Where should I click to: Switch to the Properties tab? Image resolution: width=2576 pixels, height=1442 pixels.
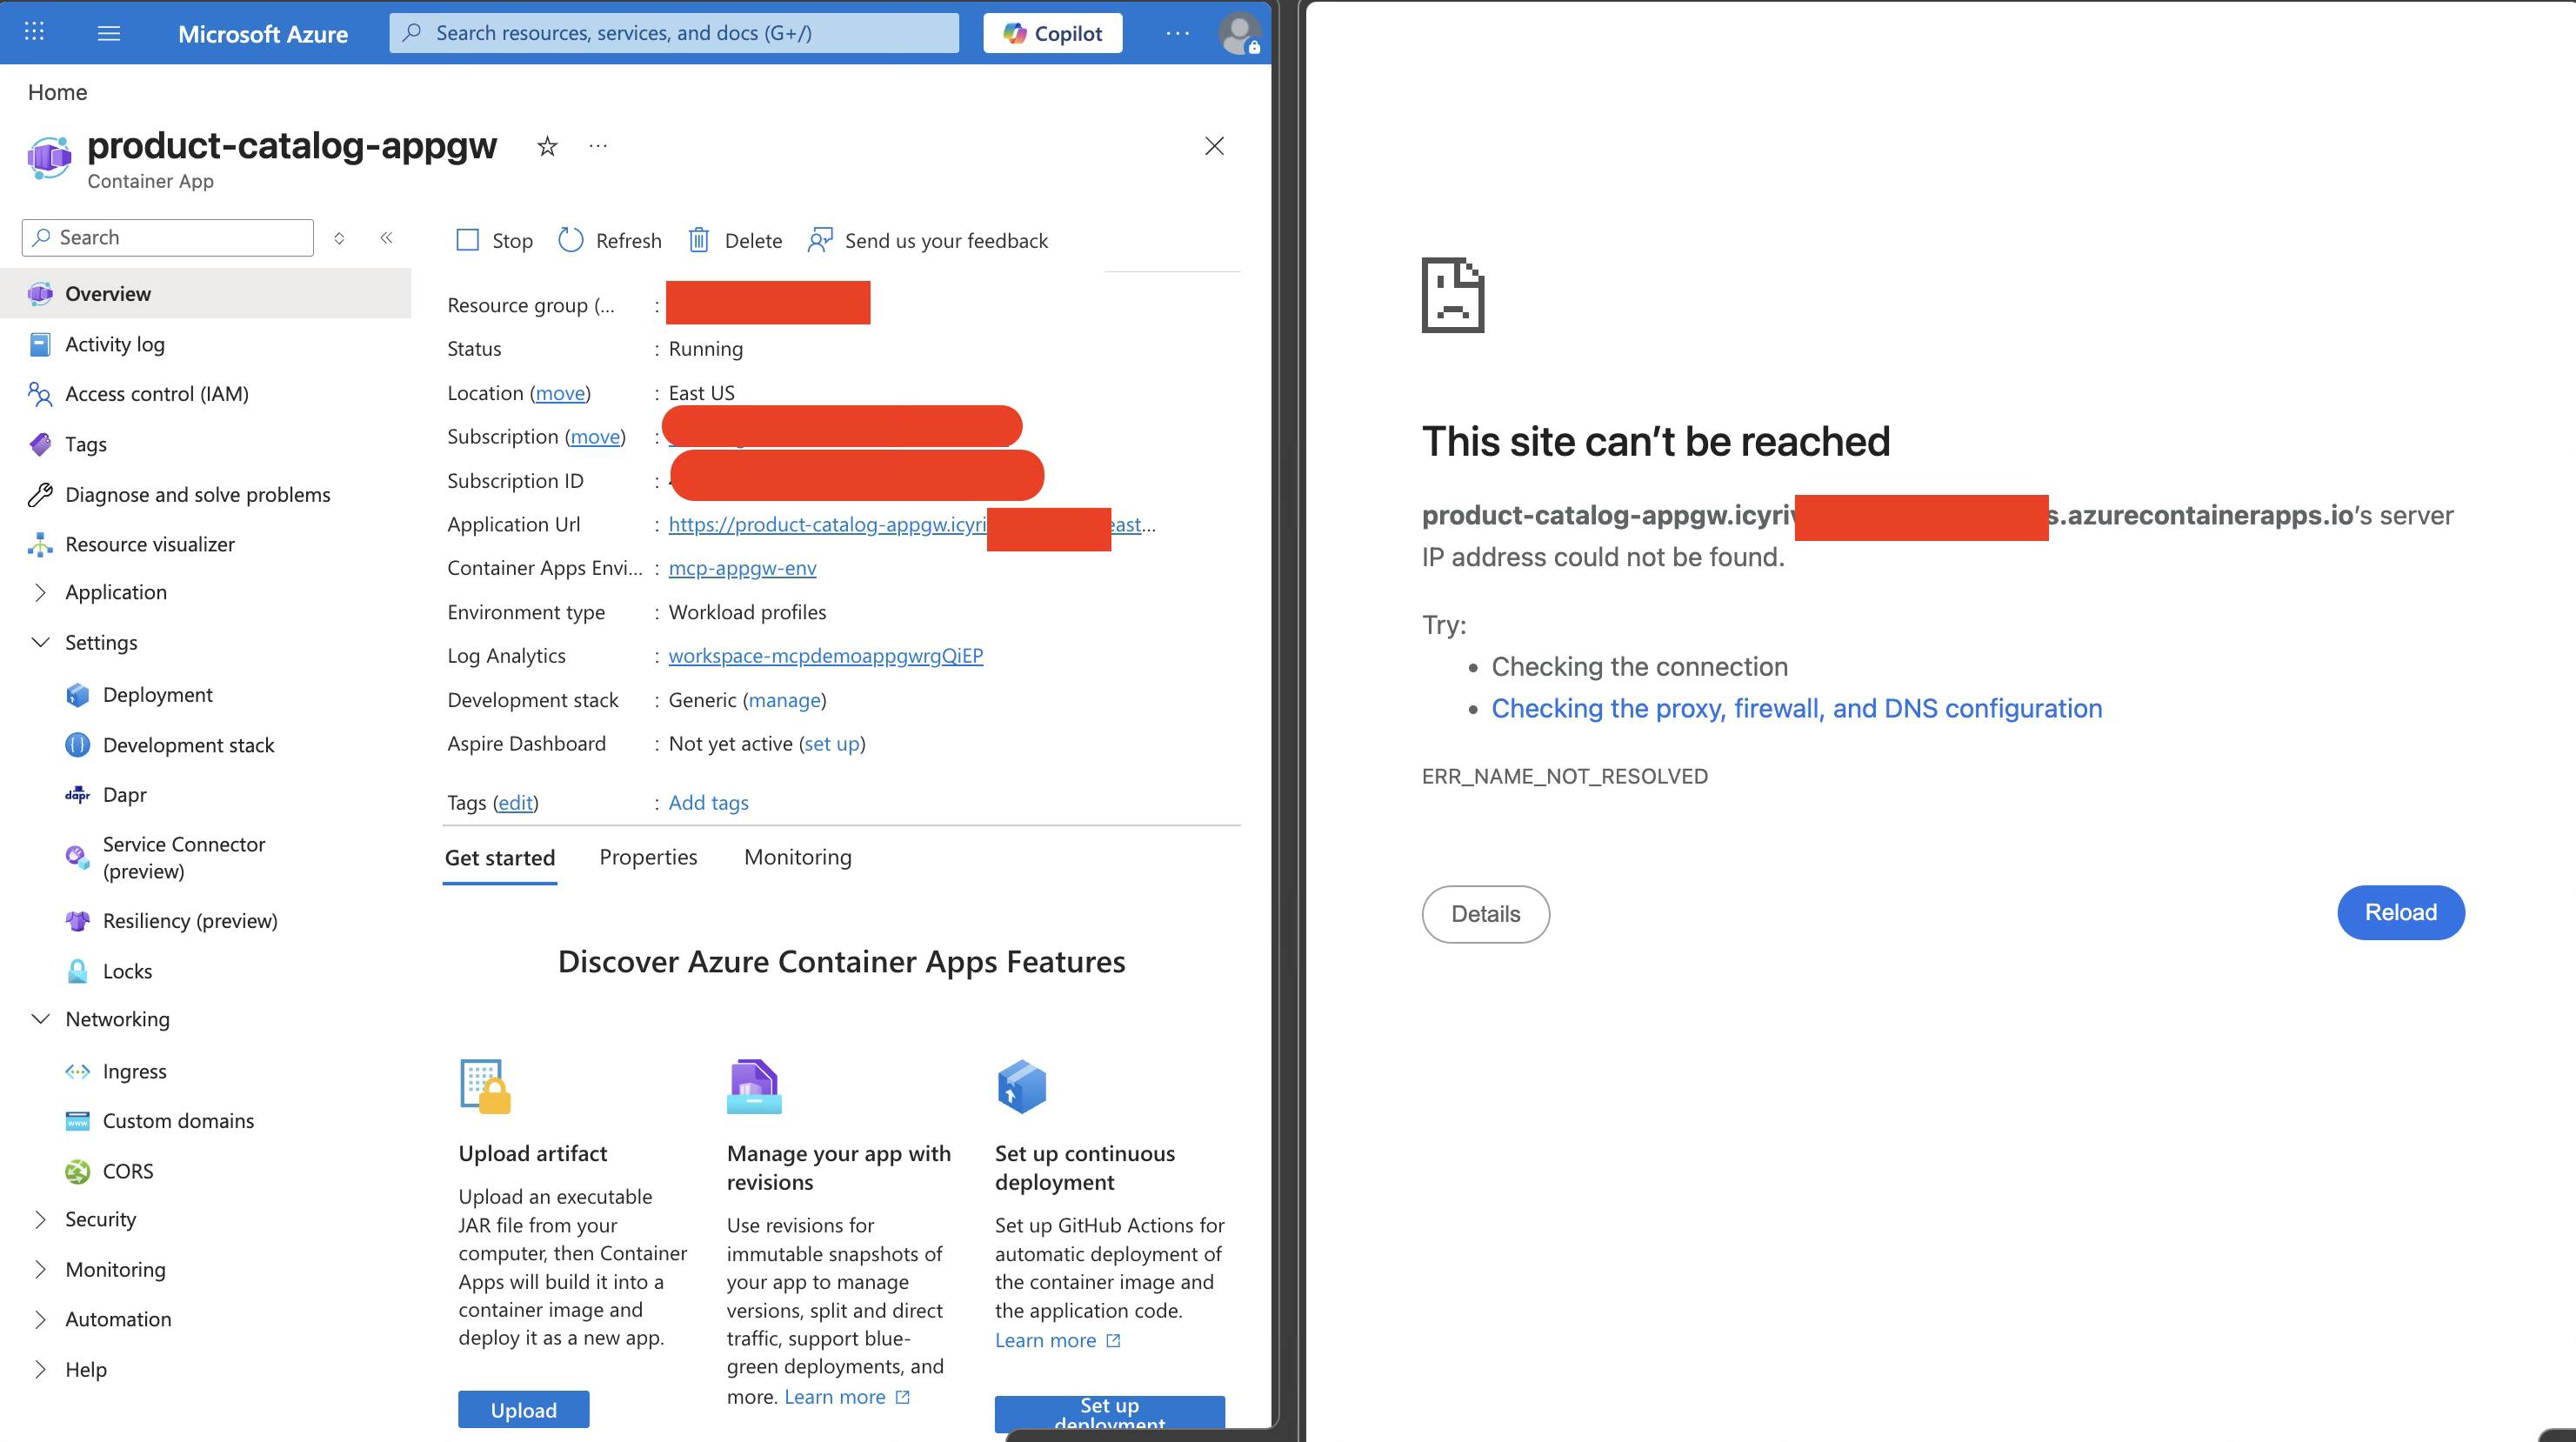pyautogui.click(x=648, y=857)
